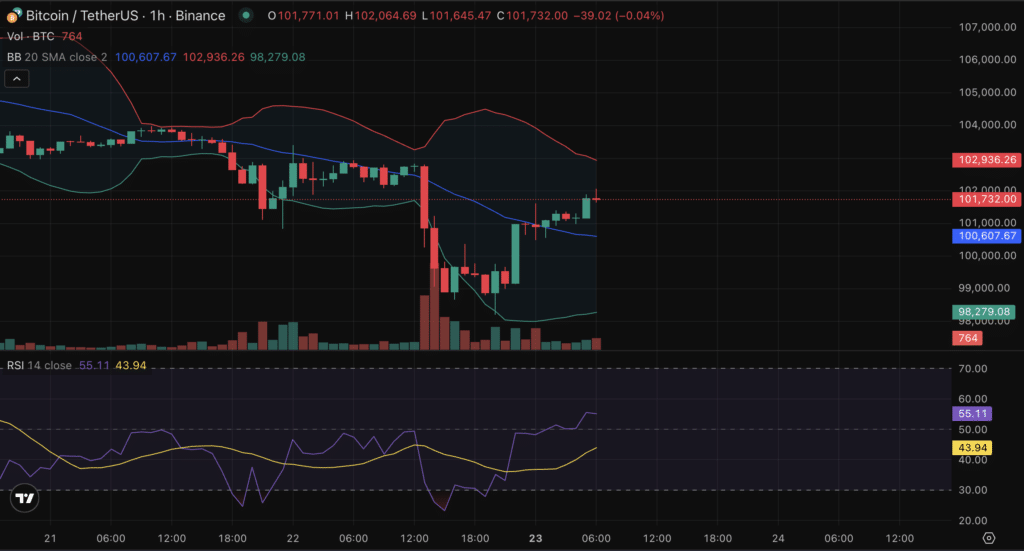Click the bold date 23 on time axis
The image size is (1024, 551).
pyautogui.click(x=536, y=539)
